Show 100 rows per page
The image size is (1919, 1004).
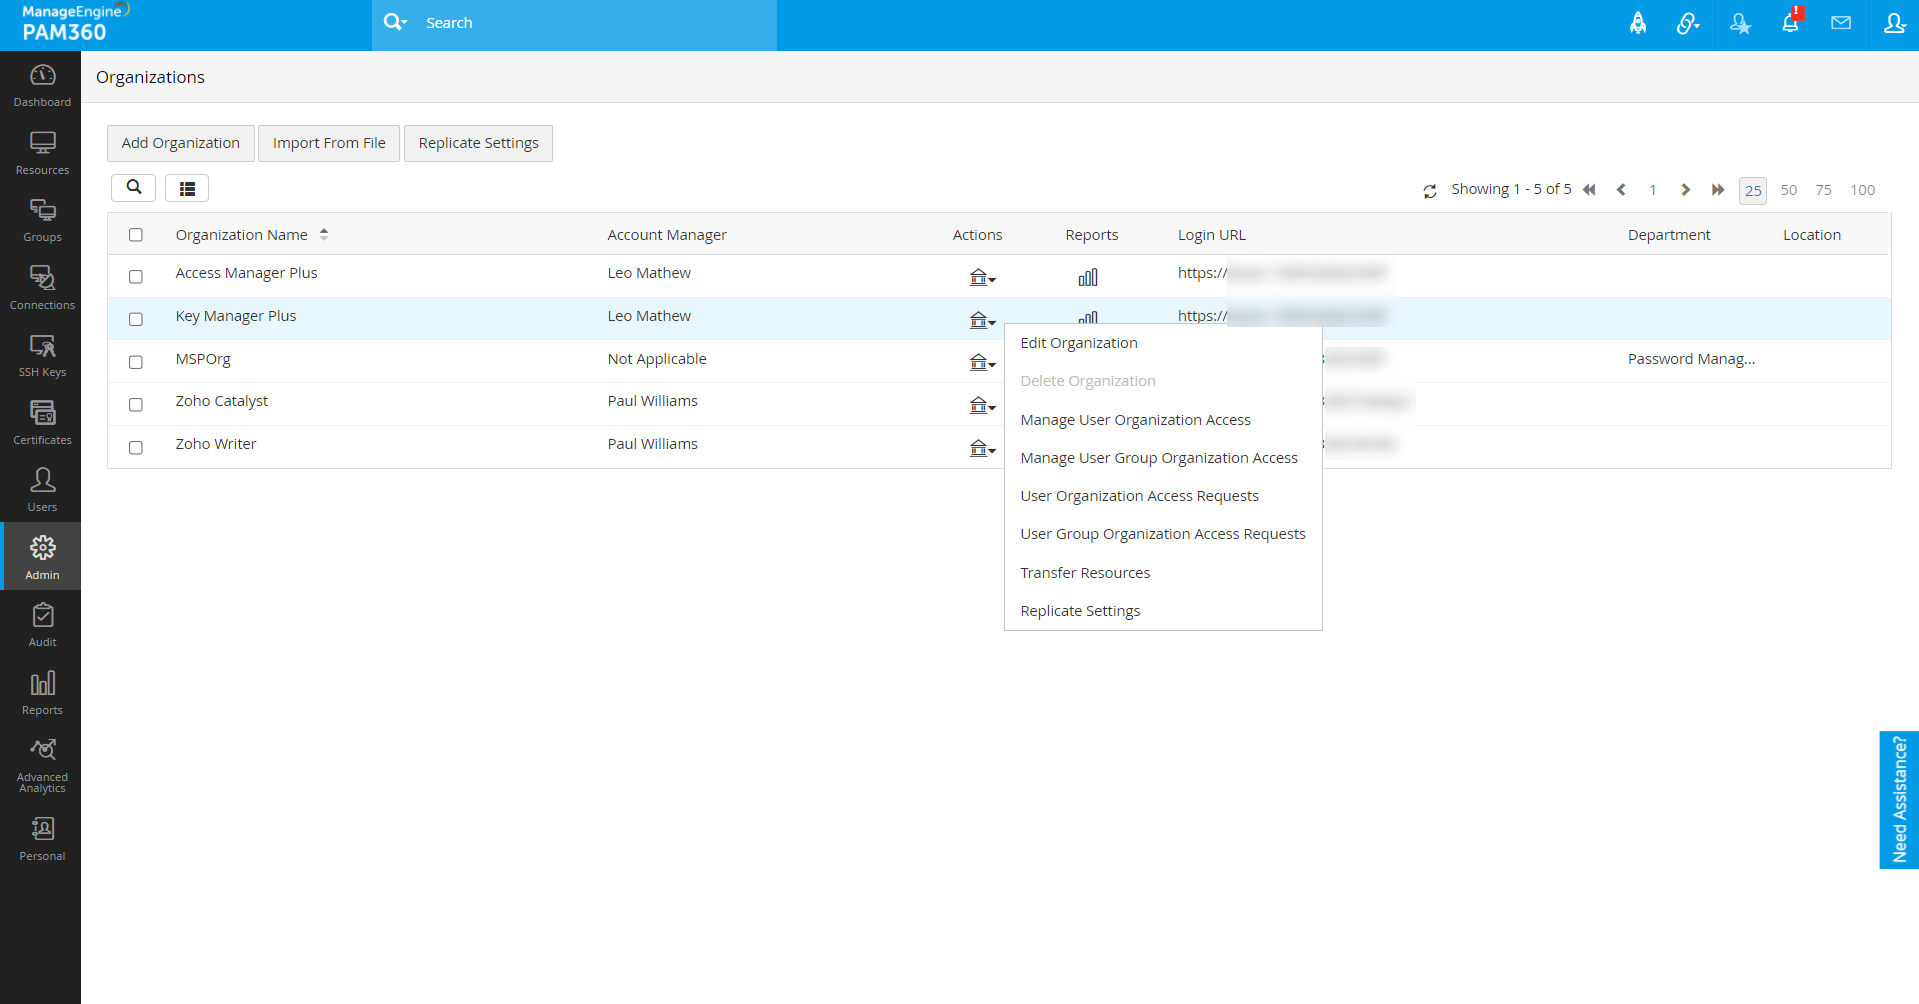click(1862, 190)
